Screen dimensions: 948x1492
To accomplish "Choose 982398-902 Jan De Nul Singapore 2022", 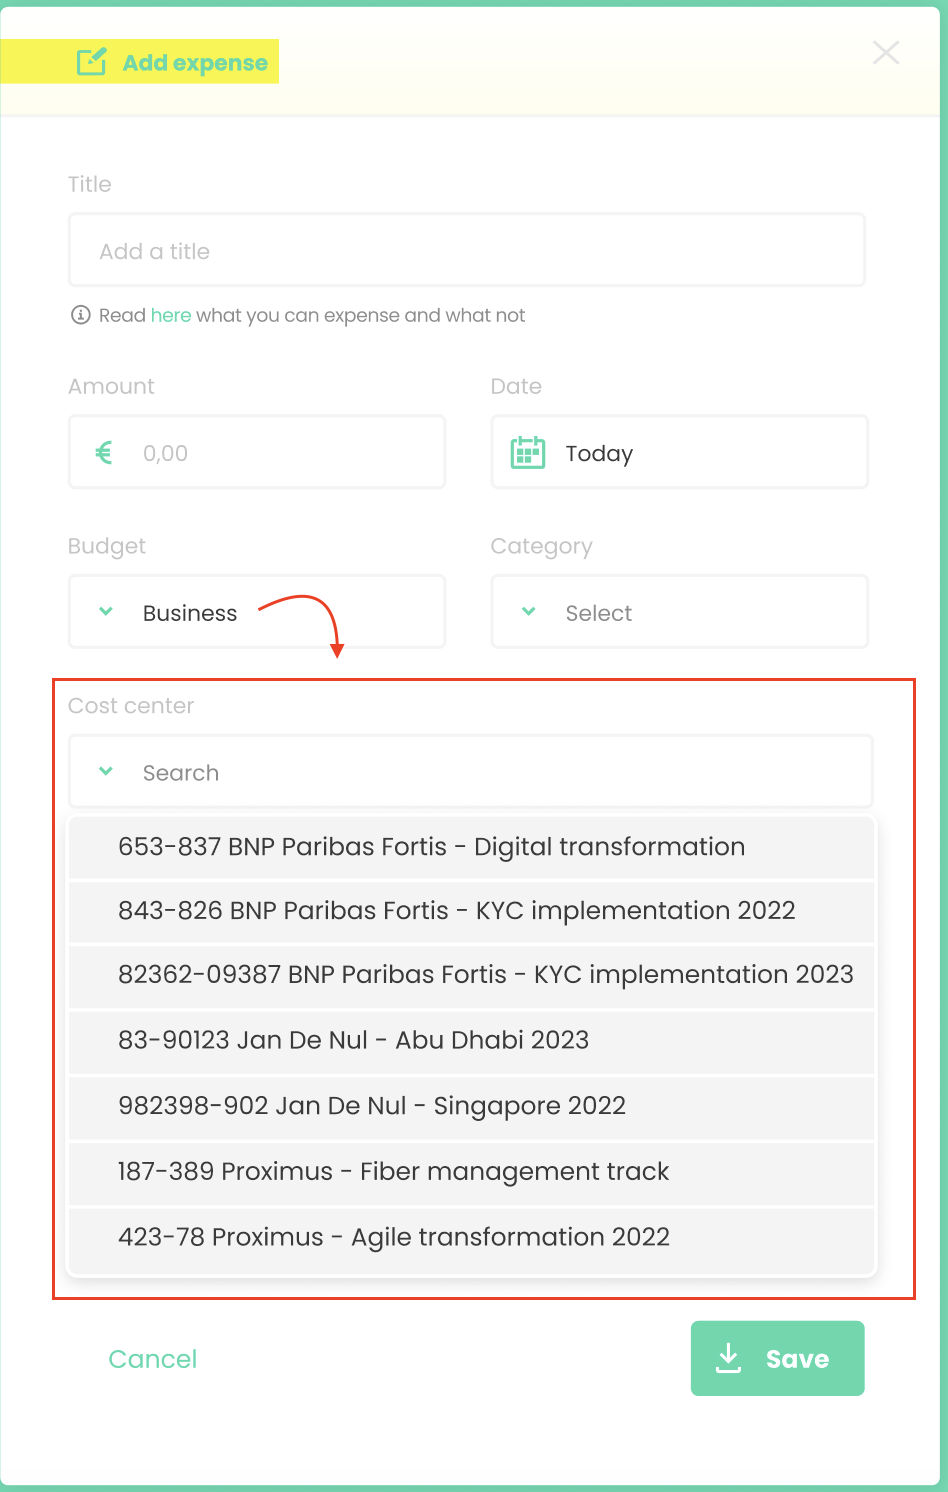I will pyautogui.click(x=471, y=1107).
